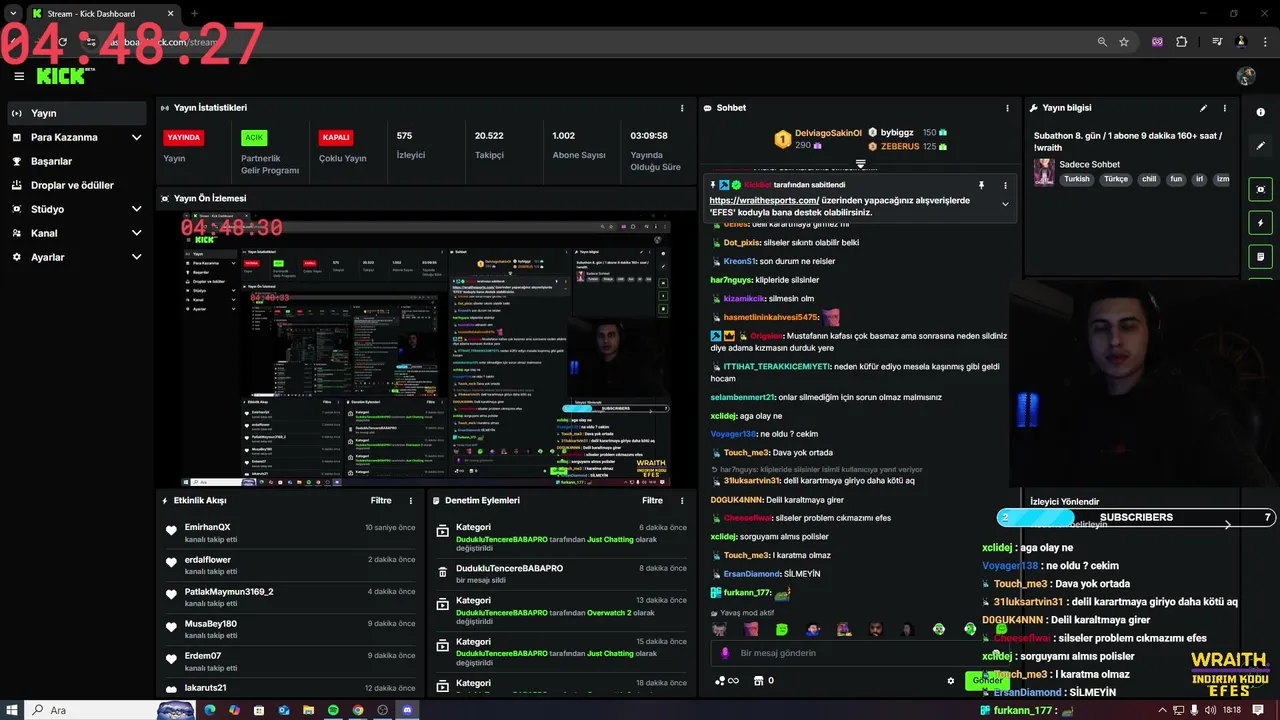Screen dimensions: 1280x720
Task: Click the 1.002 Abone Sayısı stat
Action: tap(578, 145)
